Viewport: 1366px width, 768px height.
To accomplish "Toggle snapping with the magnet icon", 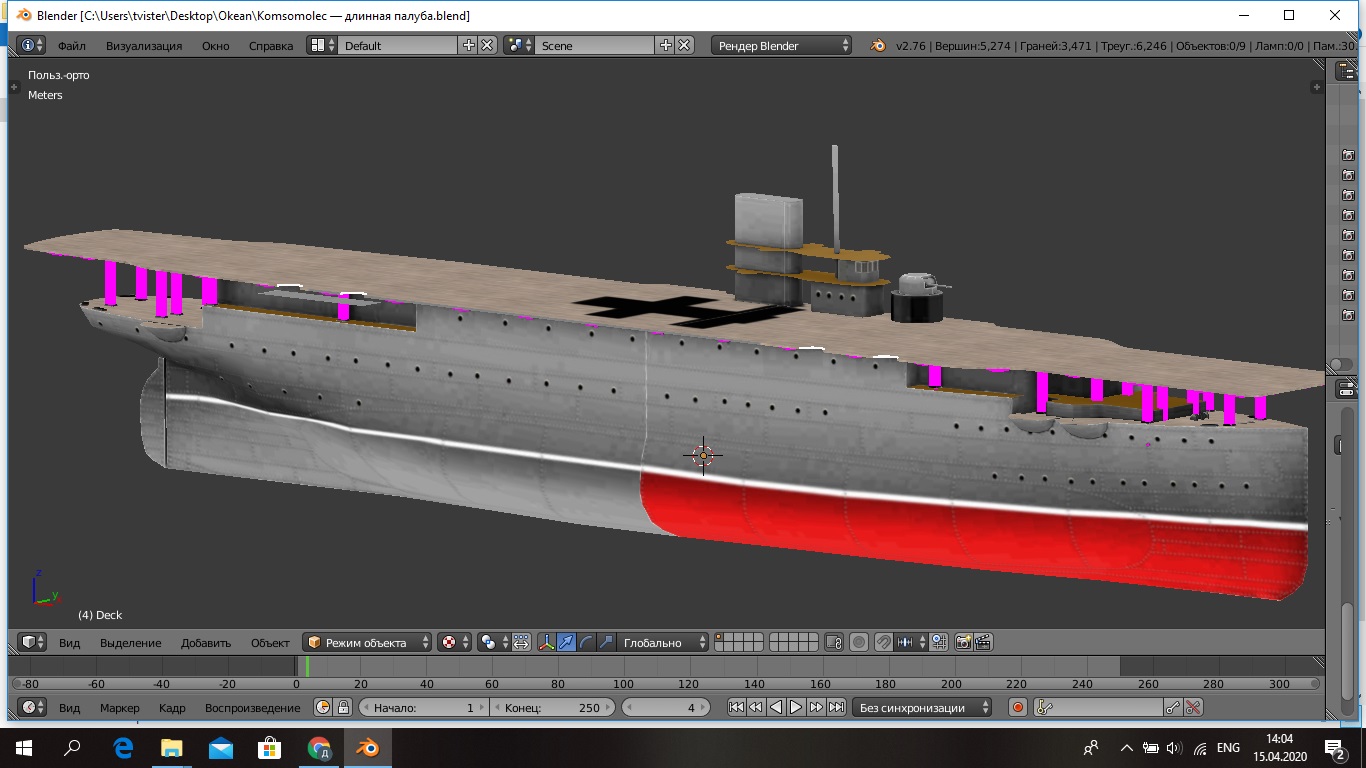I will point(884,642).
